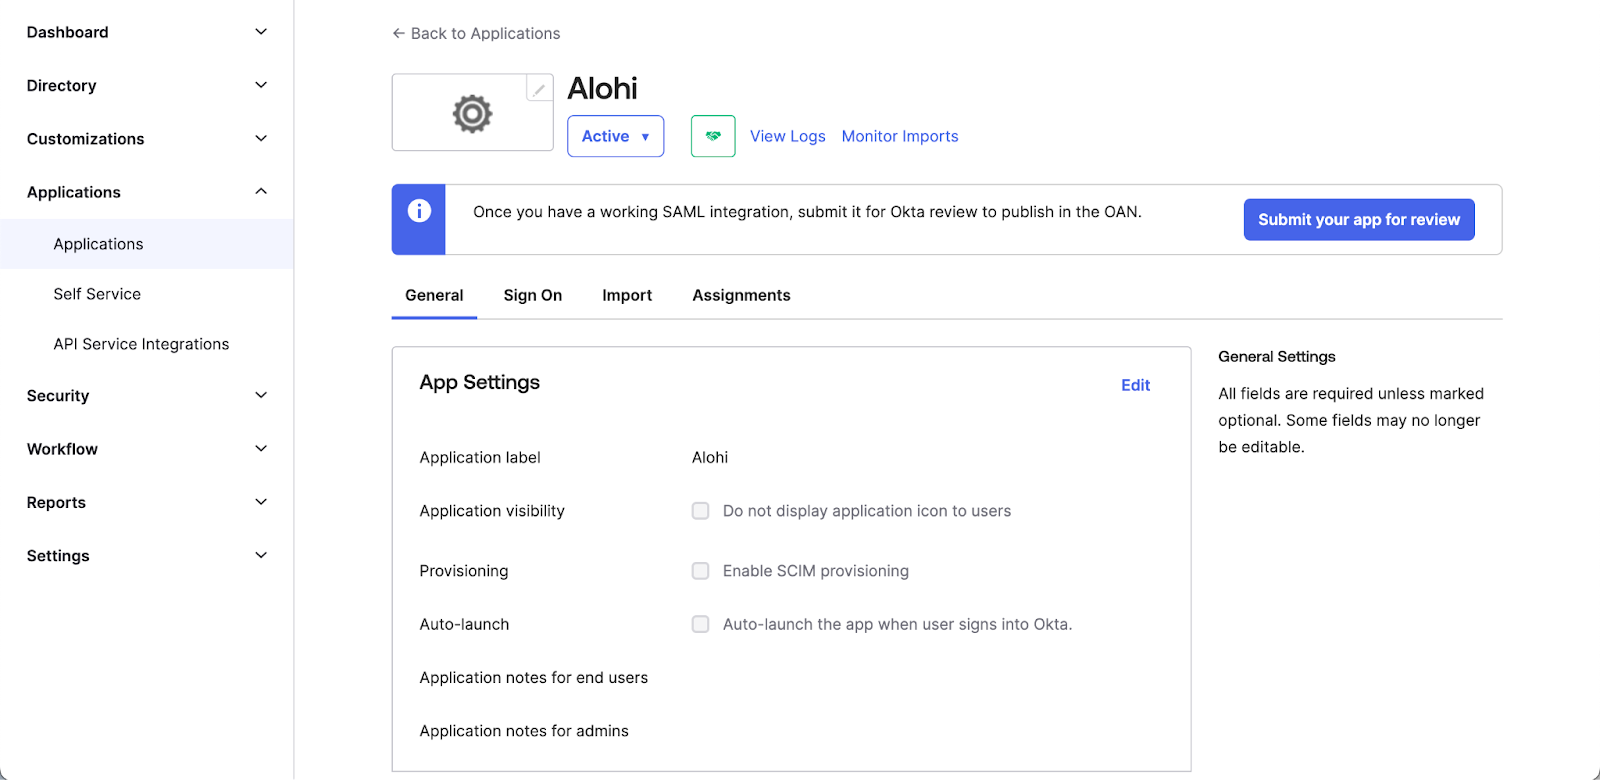The image size is (1600, 780).
Task: Click the gear logo image of Alohi
Action: click(x=472, y=114)
